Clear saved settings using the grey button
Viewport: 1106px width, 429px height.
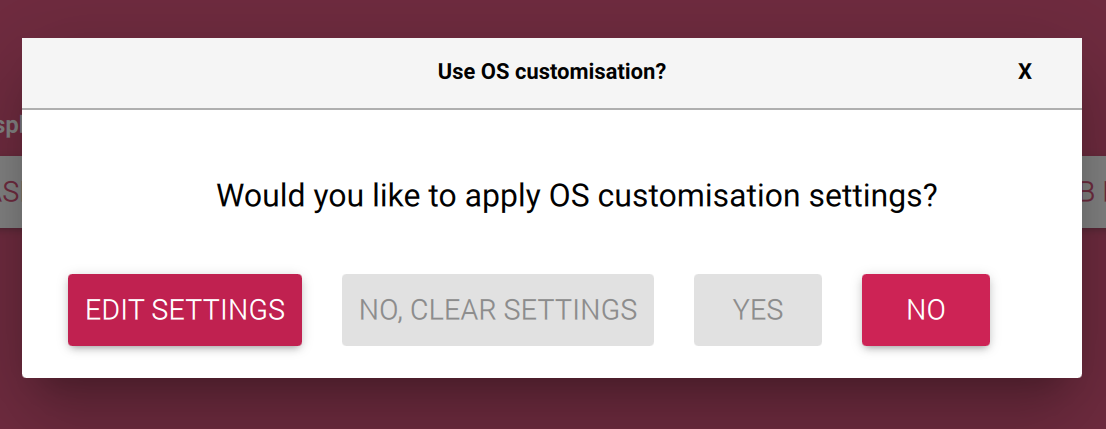(498, 310)
